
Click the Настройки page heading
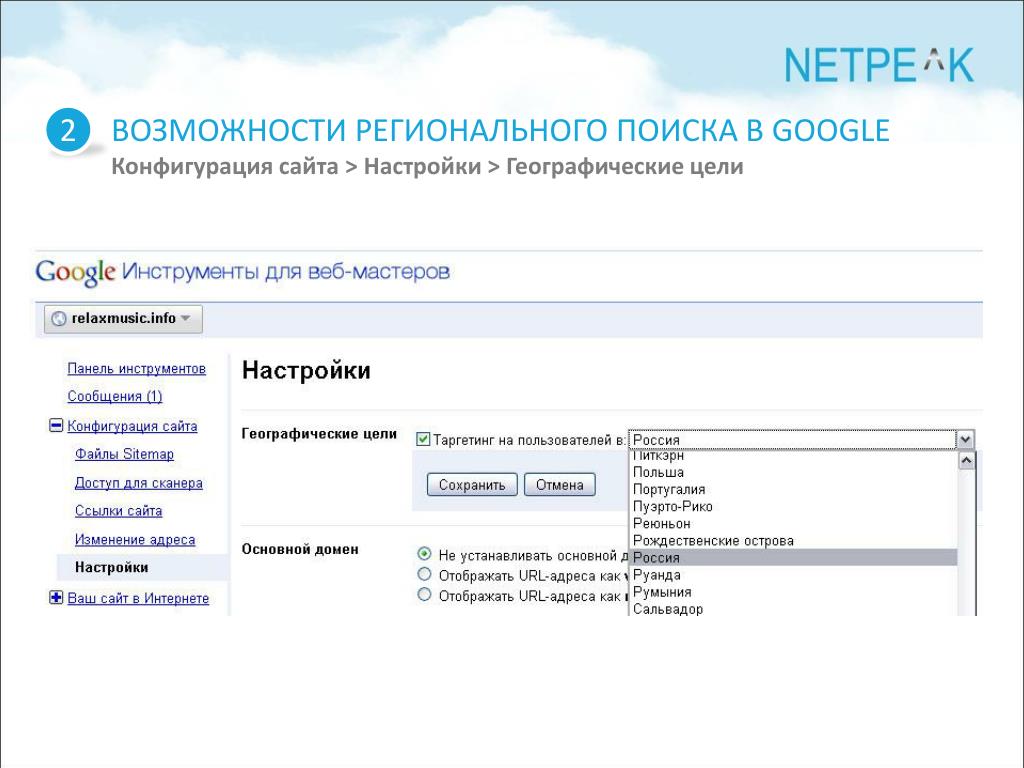click(306, 370)
